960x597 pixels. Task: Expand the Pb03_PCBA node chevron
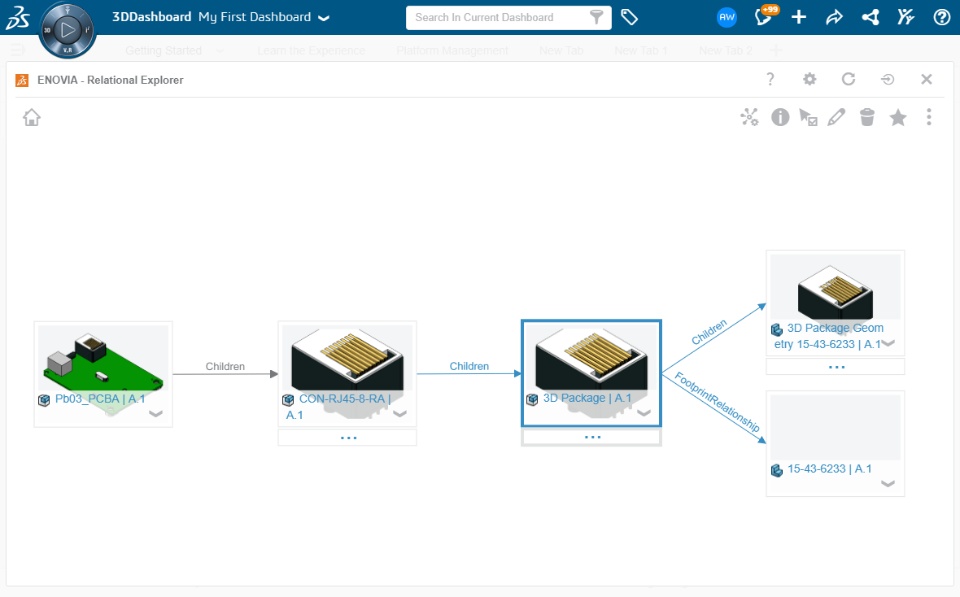[x=156, y=413]
